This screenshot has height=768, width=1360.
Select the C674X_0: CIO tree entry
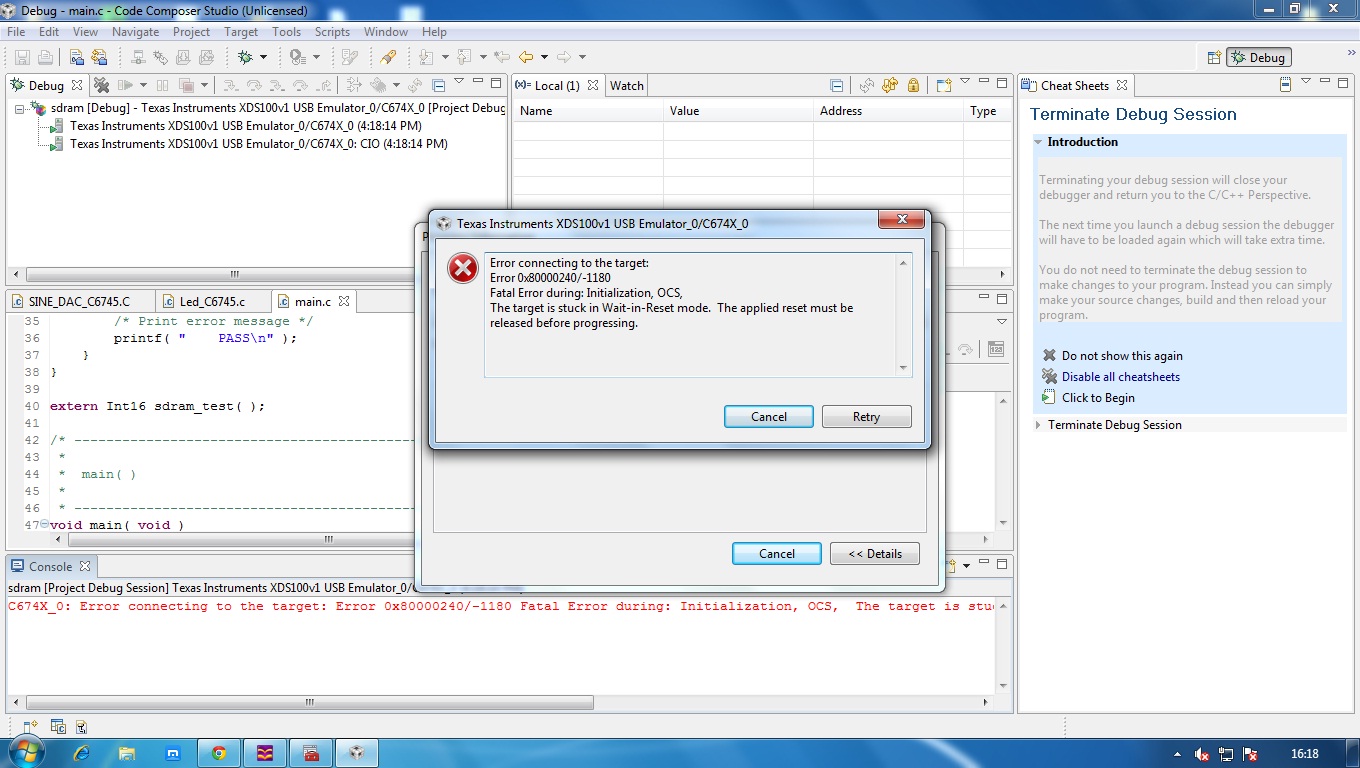pyautogui.click(x=259, y=144)
